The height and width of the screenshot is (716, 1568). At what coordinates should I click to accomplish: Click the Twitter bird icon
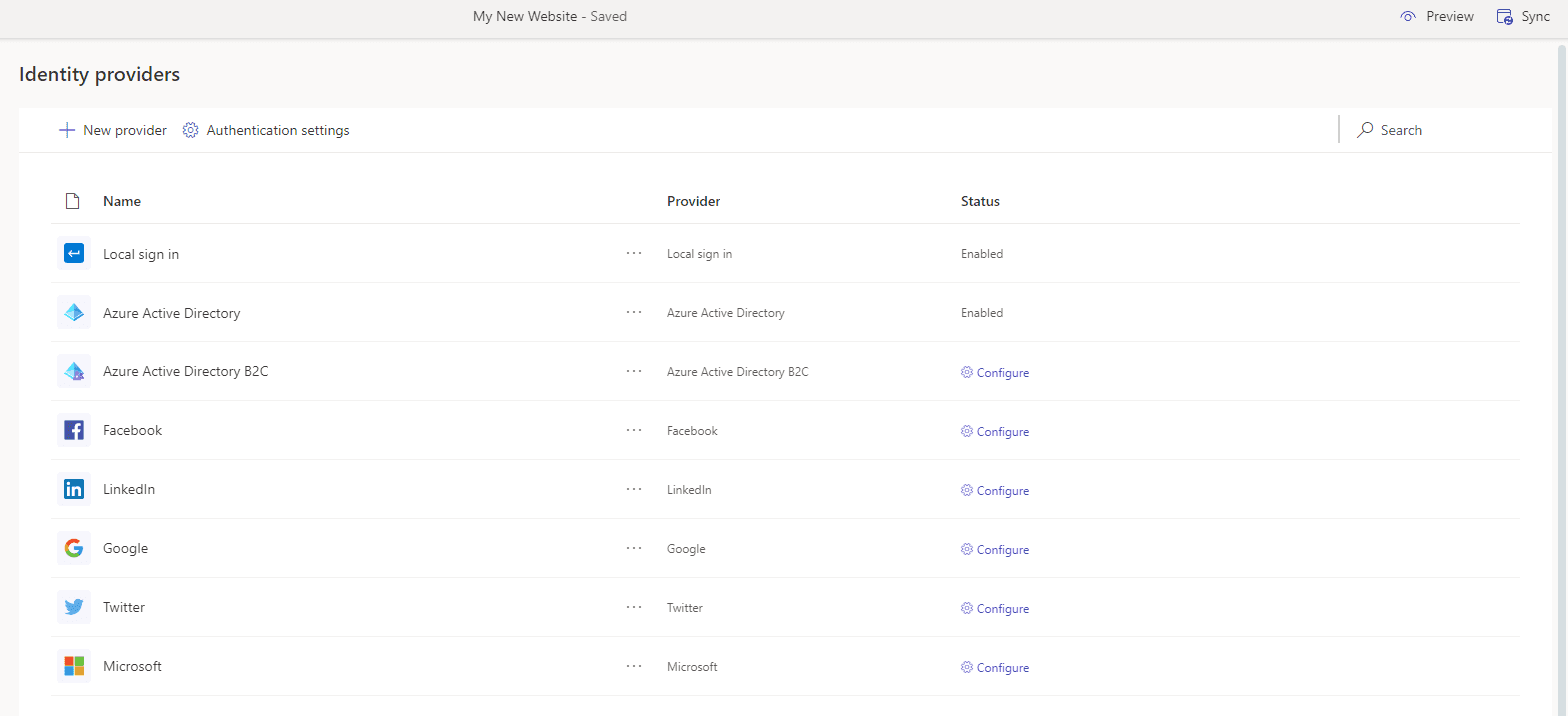[74, 607]
